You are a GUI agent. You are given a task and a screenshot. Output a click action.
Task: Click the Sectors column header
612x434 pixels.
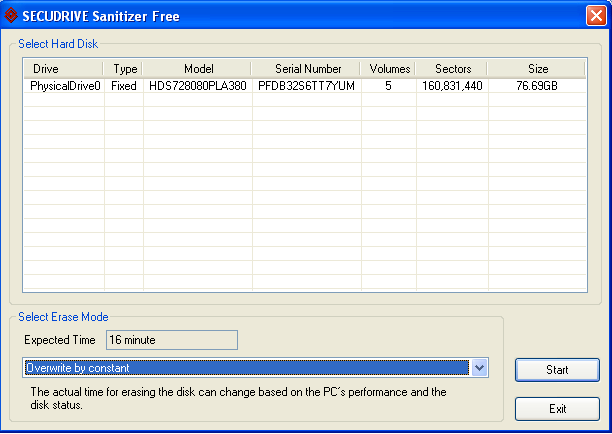pyautogui.click(x=452, y=69)
